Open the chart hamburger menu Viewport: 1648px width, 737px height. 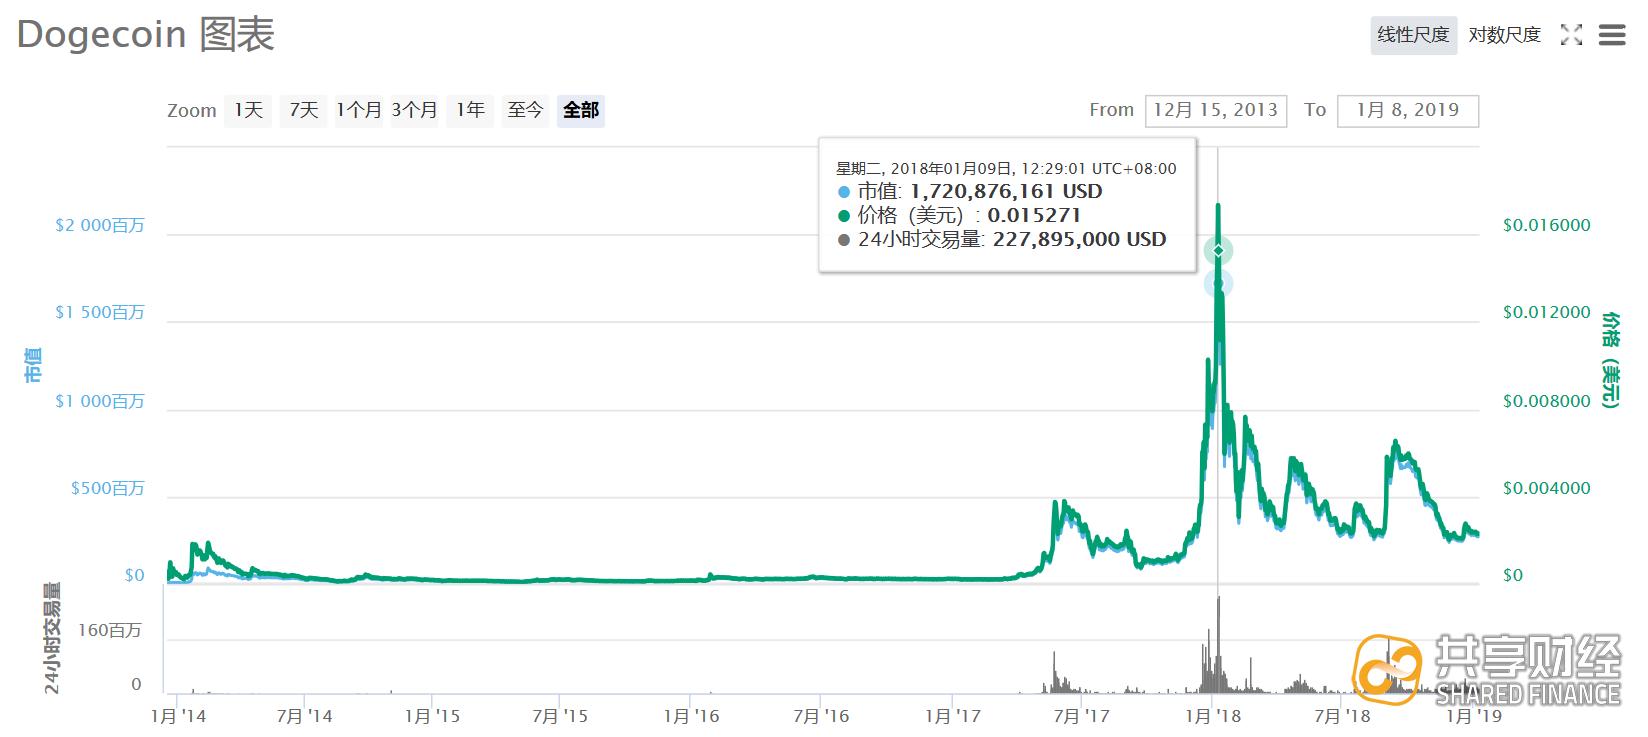(x=1611, y=35)
